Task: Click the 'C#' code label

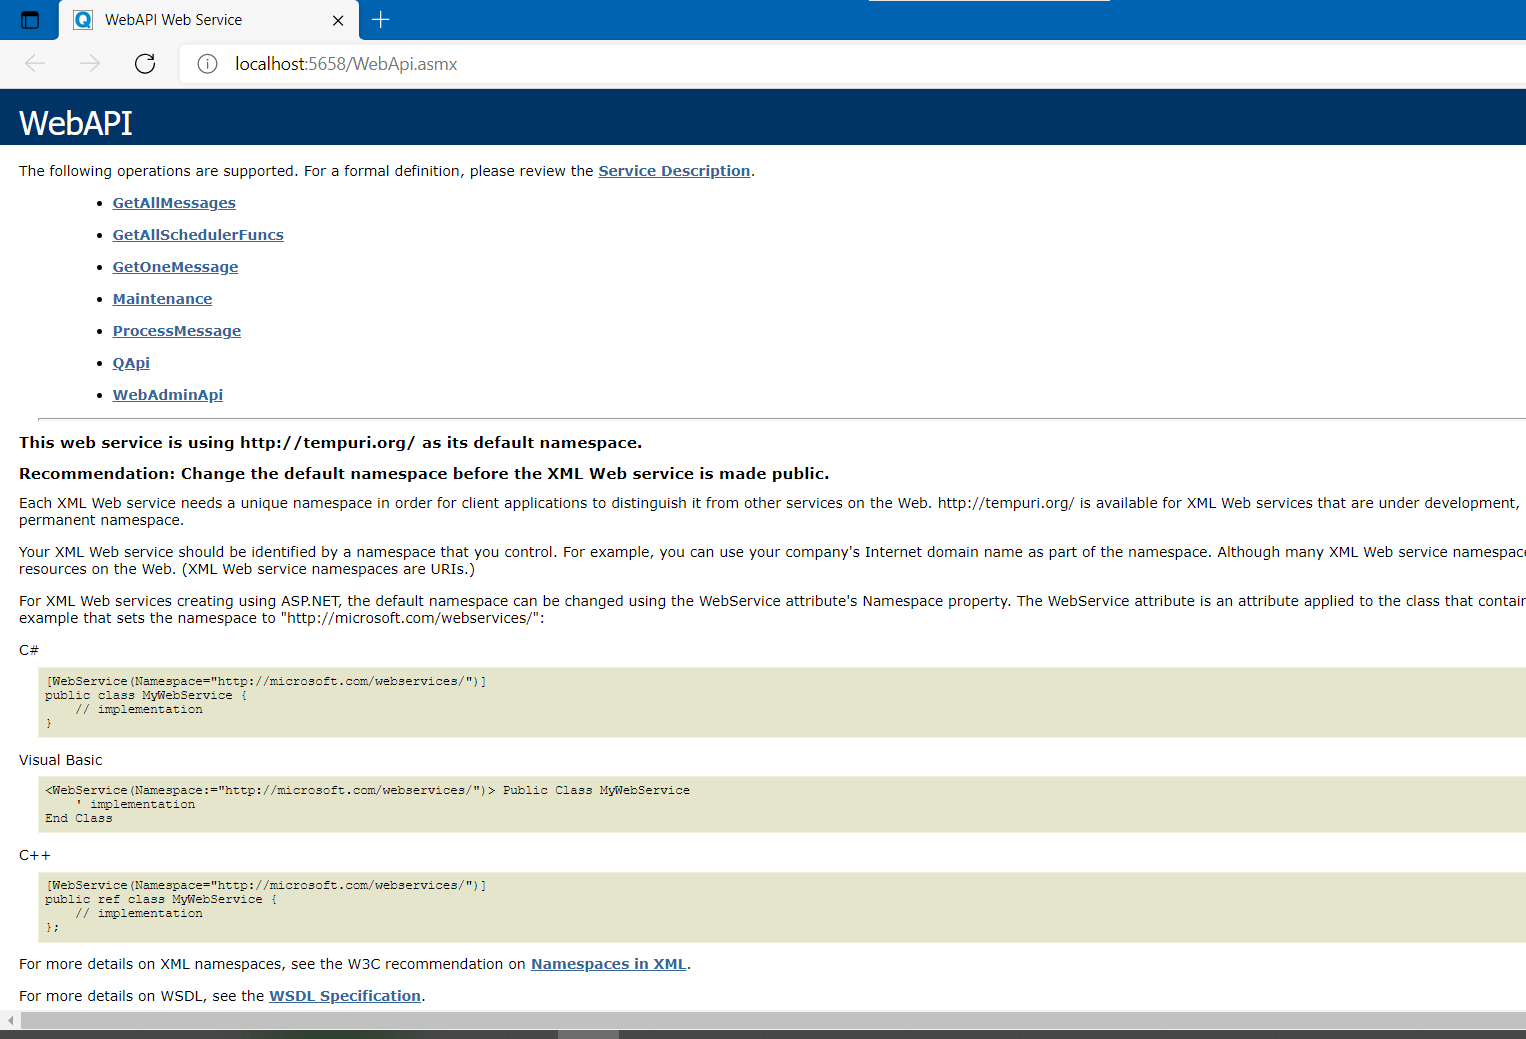Action: 29,650
